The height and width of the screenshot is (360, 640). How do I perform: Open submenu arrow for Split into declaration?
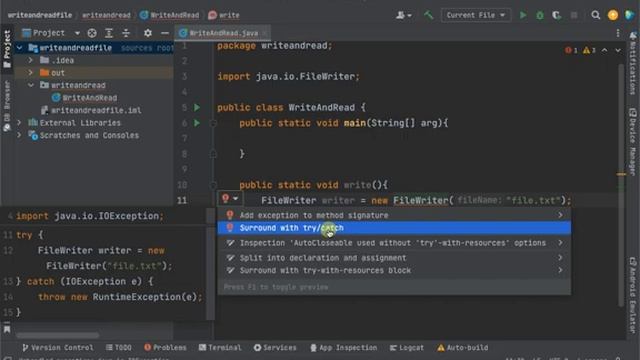pos(560,258)
